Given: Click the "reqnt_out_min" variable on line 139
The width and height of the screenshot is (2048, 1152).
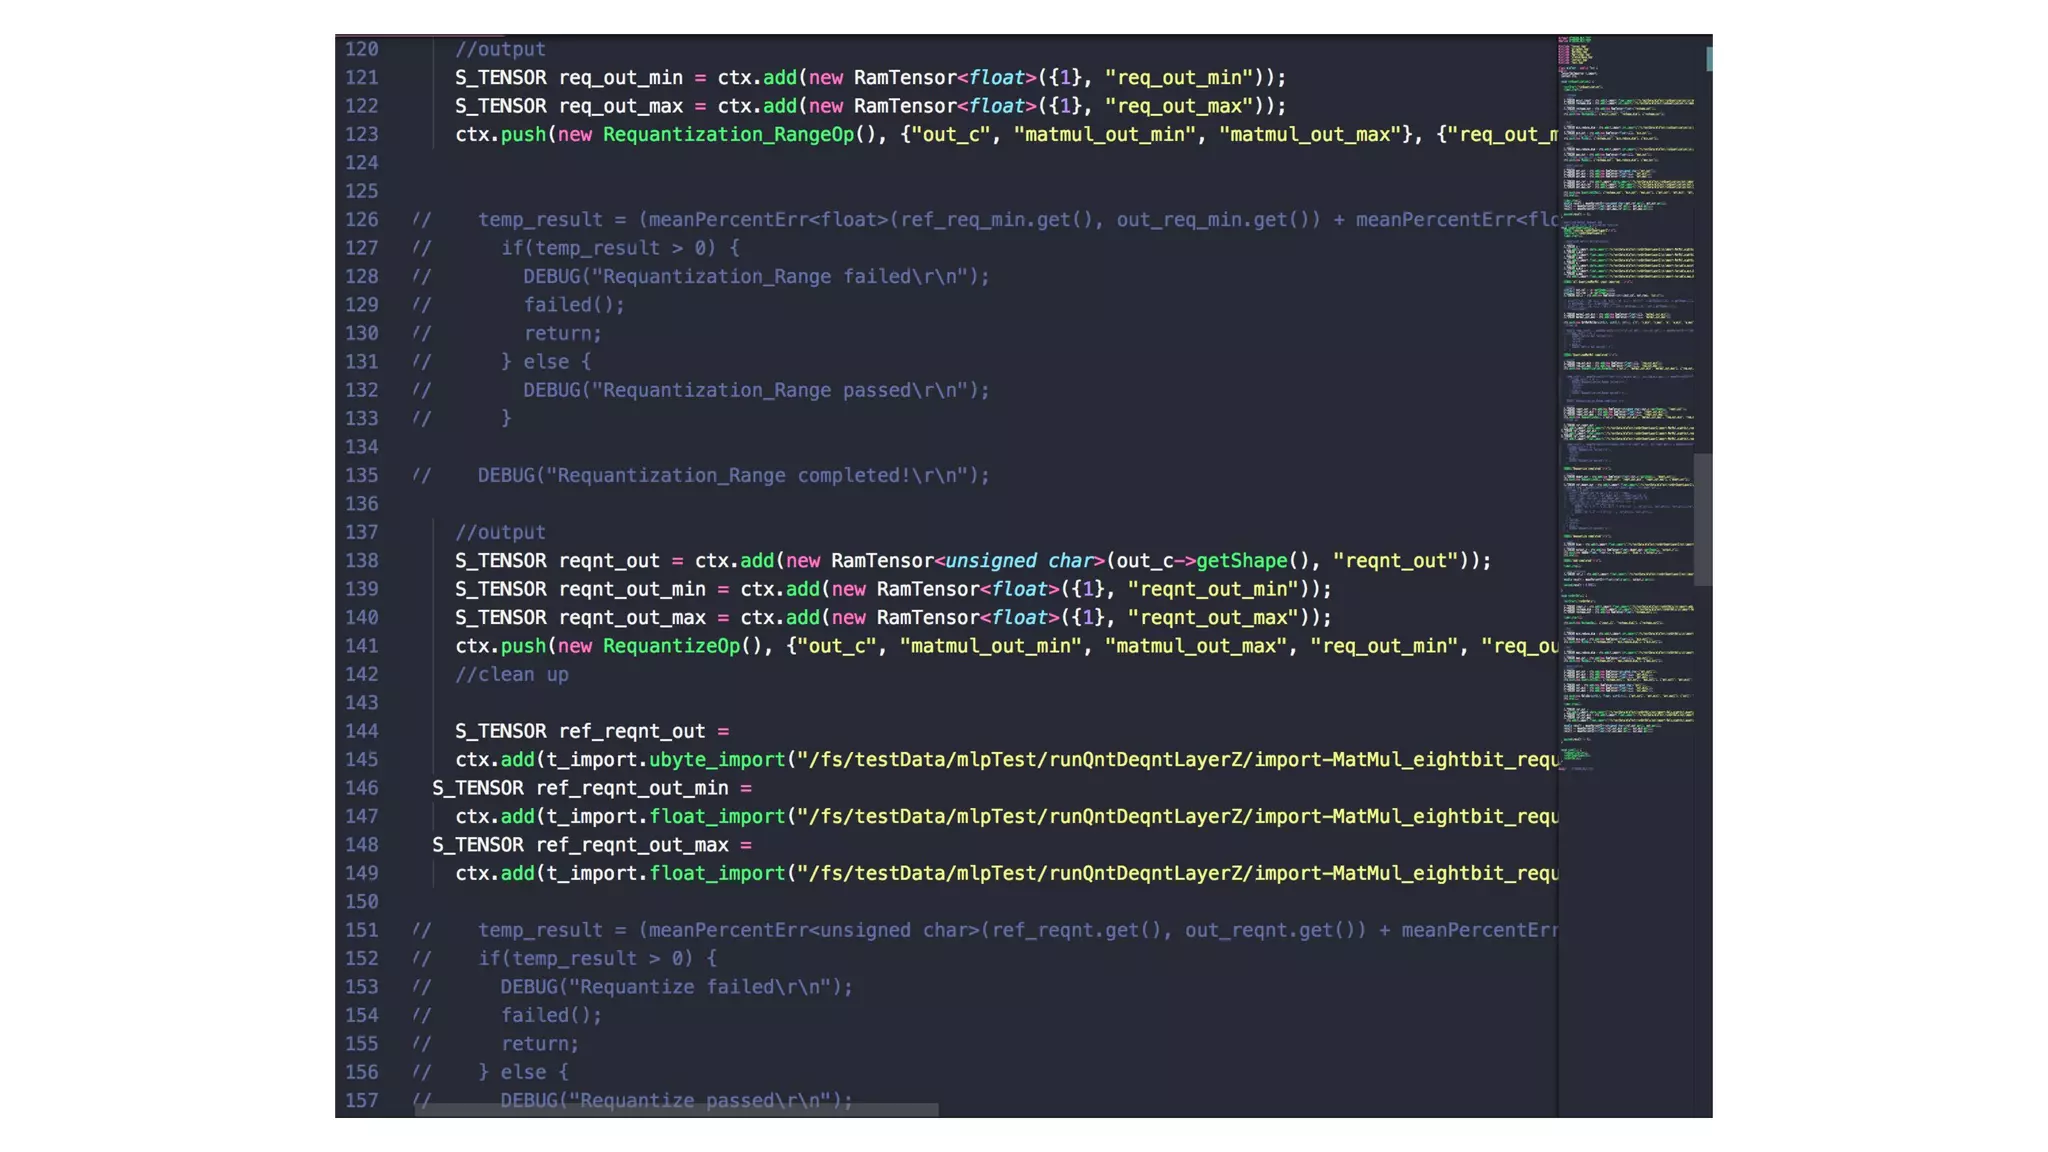Looking at the screenshot, I should 632,589.
